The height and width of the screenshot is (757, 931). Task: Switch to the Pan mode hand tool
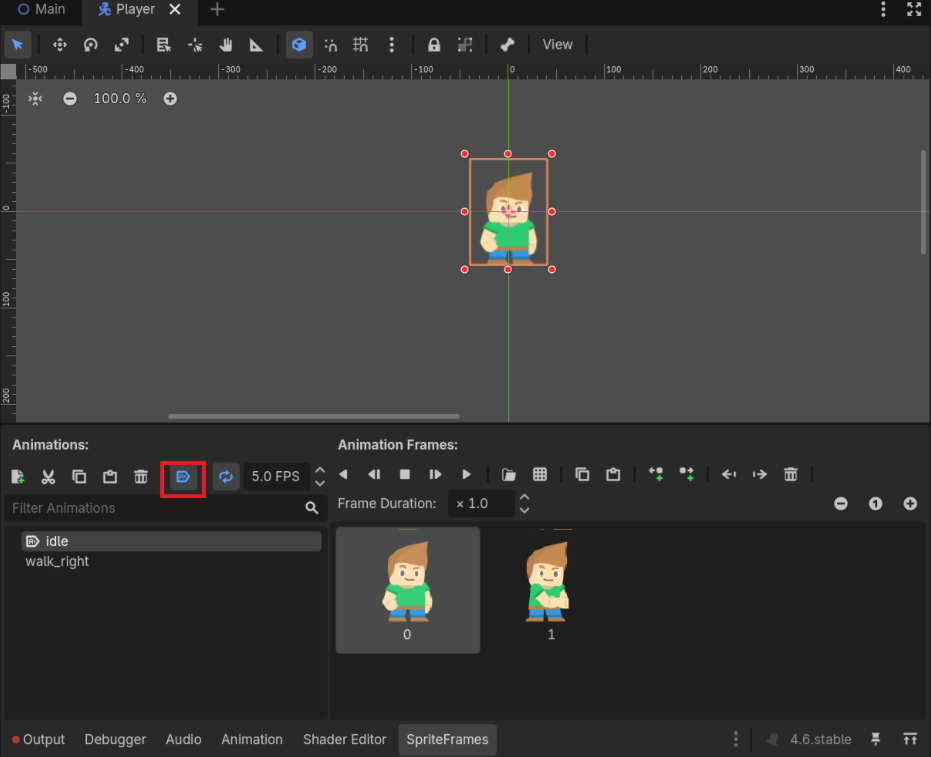[x=226, y=44]
